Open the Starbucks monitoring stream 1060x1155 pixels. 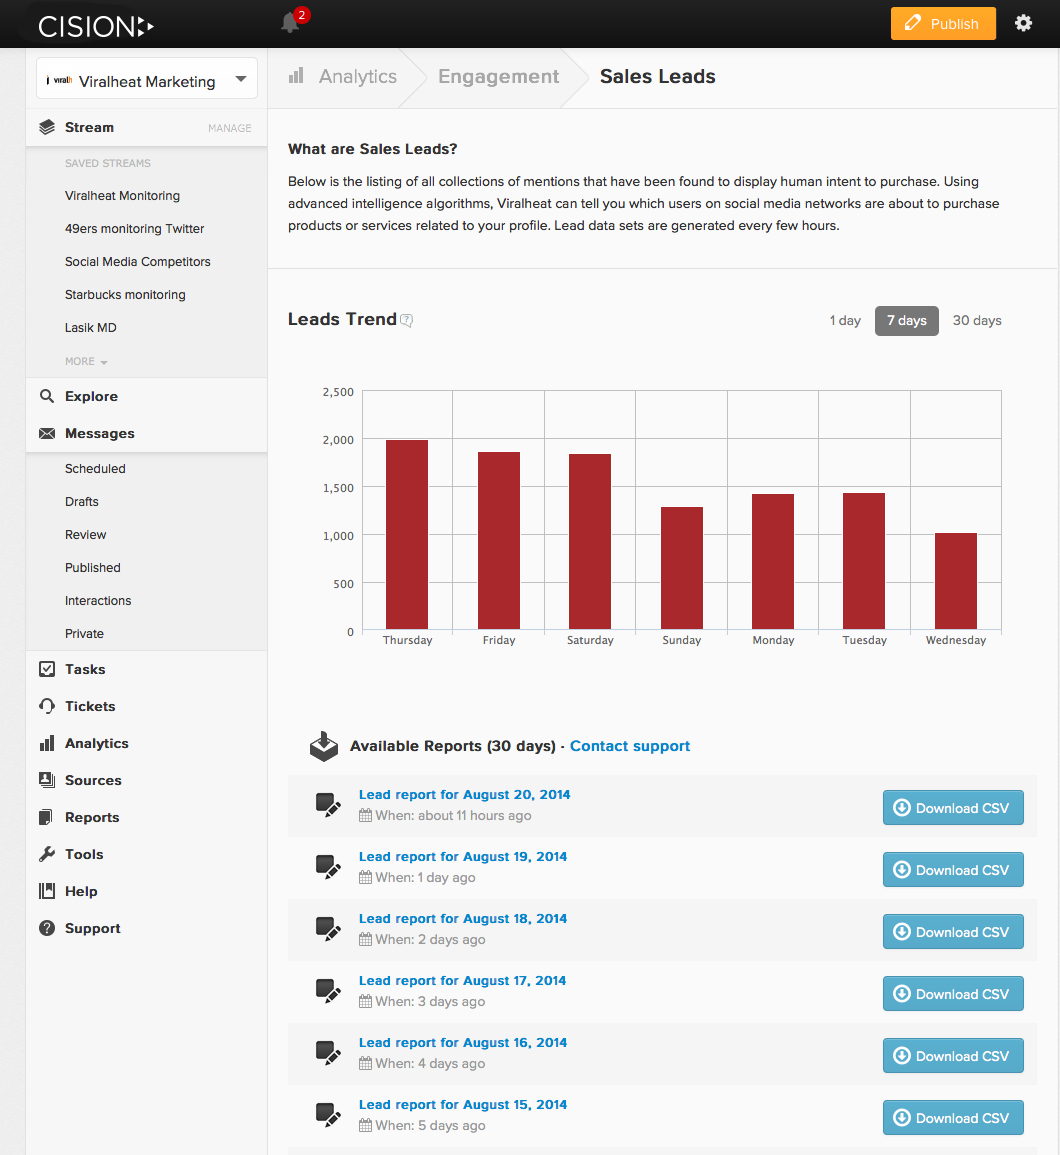click(125, 295)
